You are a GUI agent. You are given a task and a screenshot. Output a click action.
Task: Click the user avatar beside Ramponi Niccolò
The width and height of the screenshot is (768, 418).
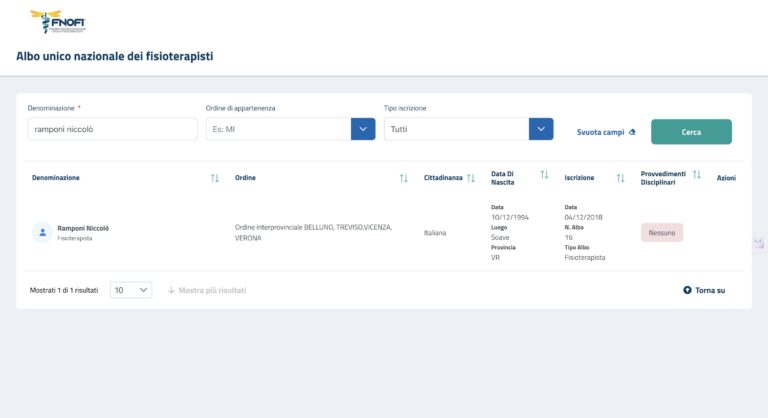[42, 232]
